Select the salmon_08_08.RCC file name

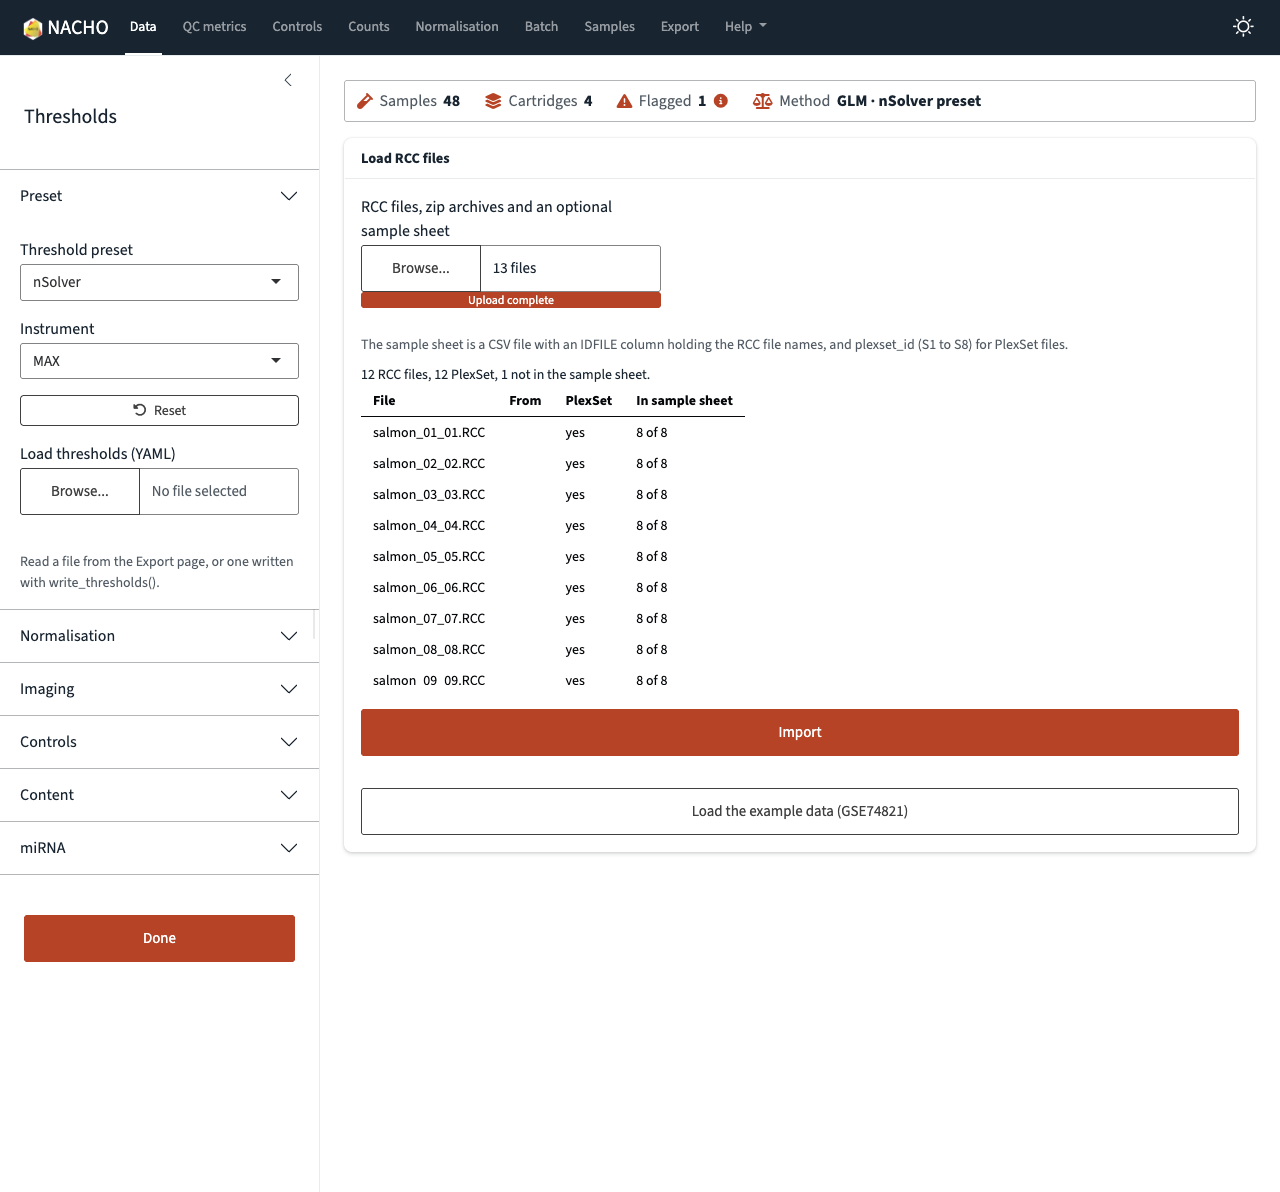pyautogui.click(x=429, y=650)
